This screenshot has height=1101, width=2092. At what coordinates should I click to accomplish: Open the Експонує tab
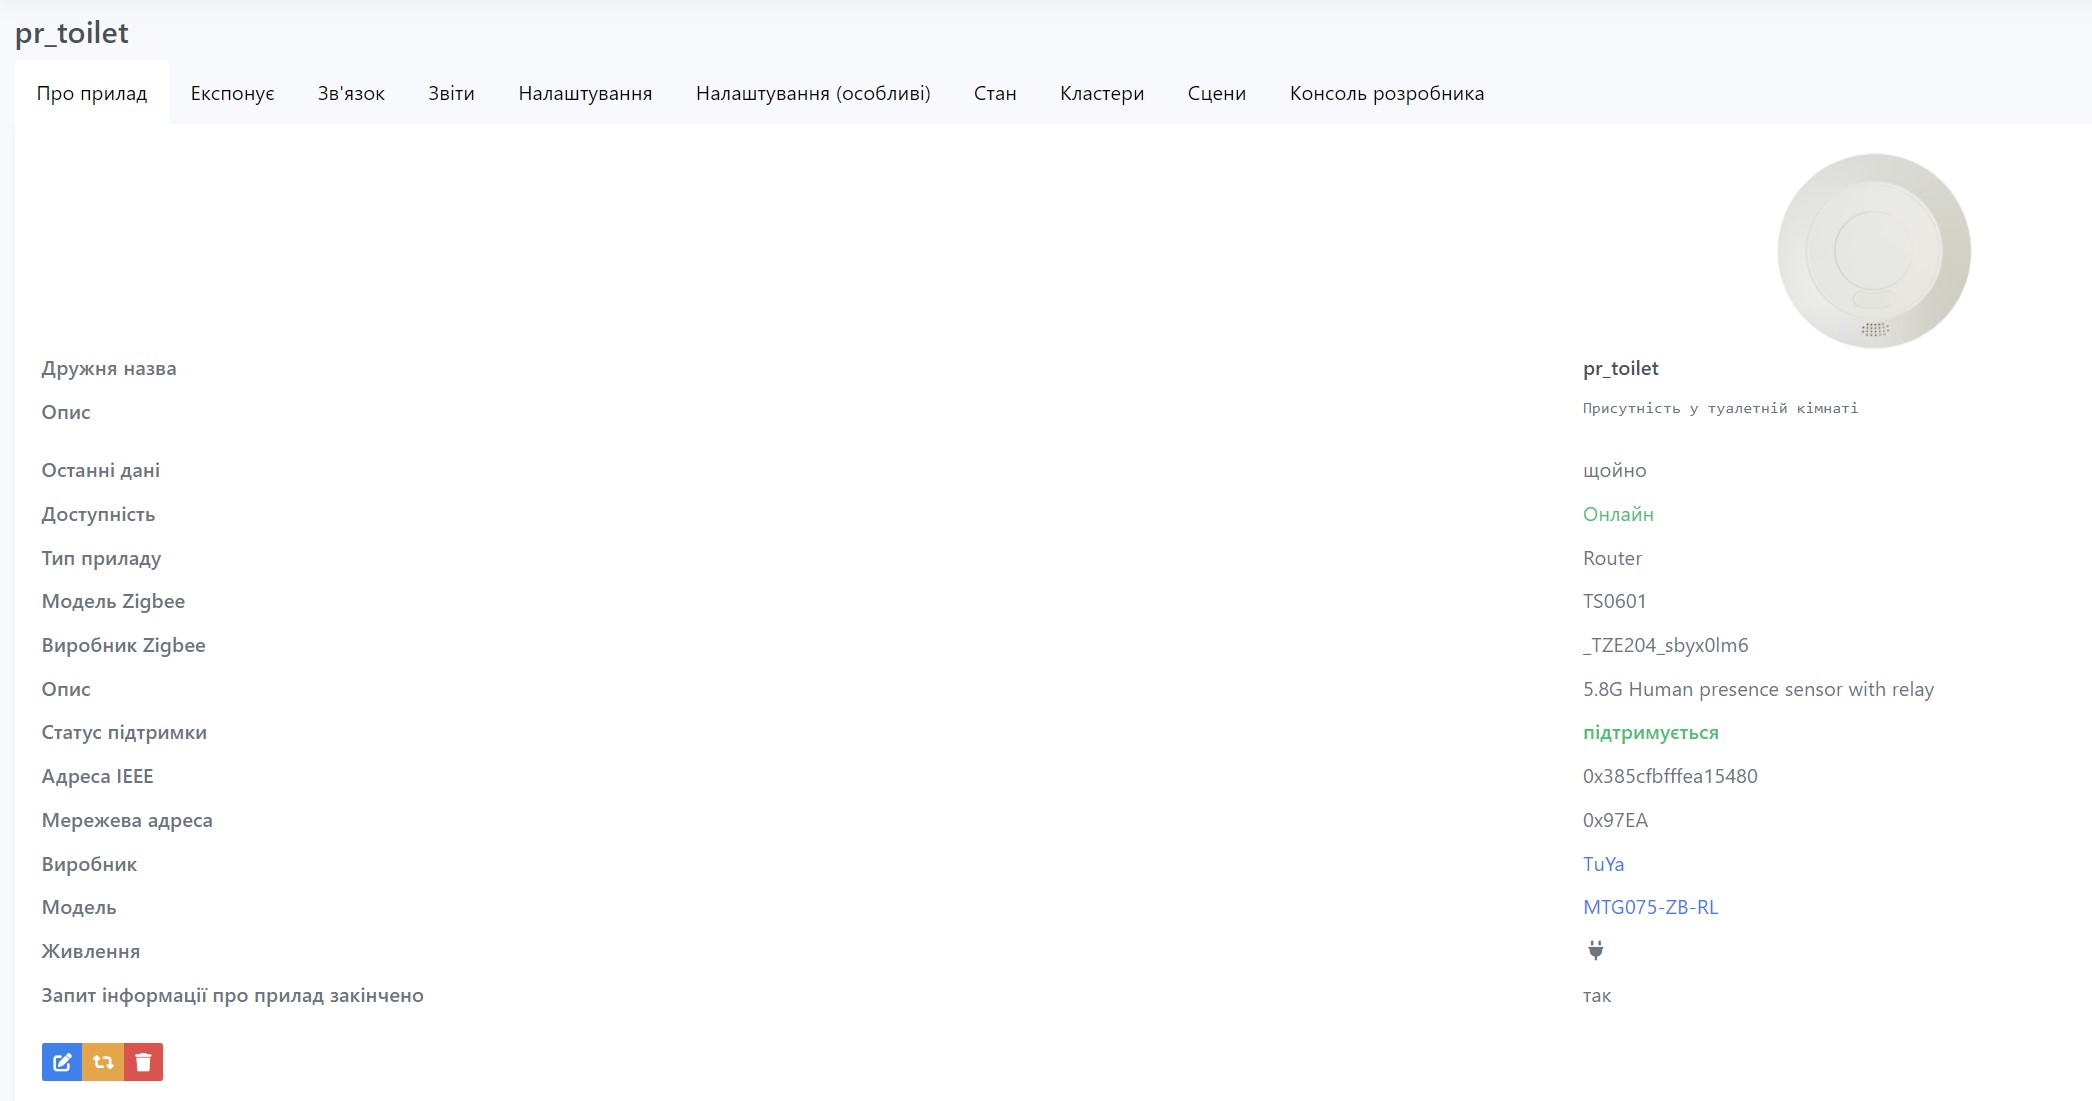(232, 93)
